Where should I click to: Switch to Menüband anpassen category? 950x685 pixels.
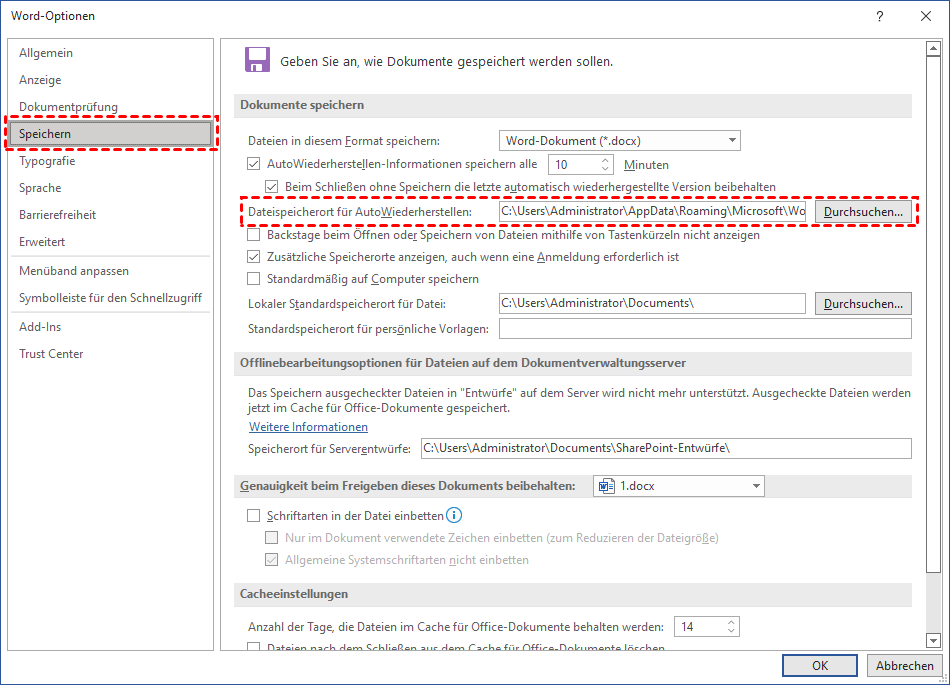point(74,271)
